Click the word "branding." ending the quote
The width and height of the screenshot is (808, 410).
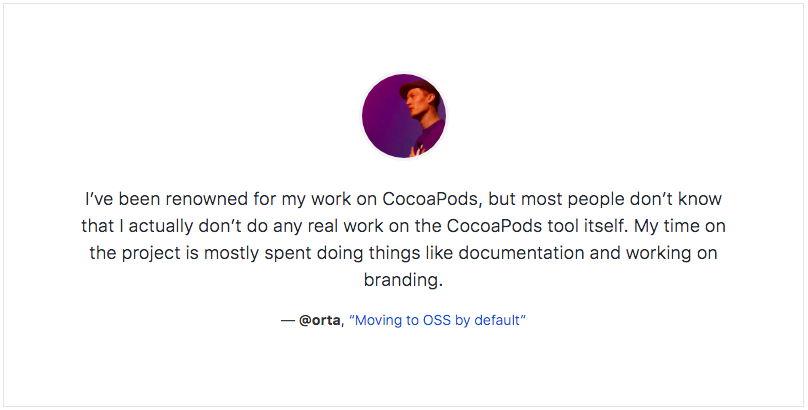coord(403,280)
